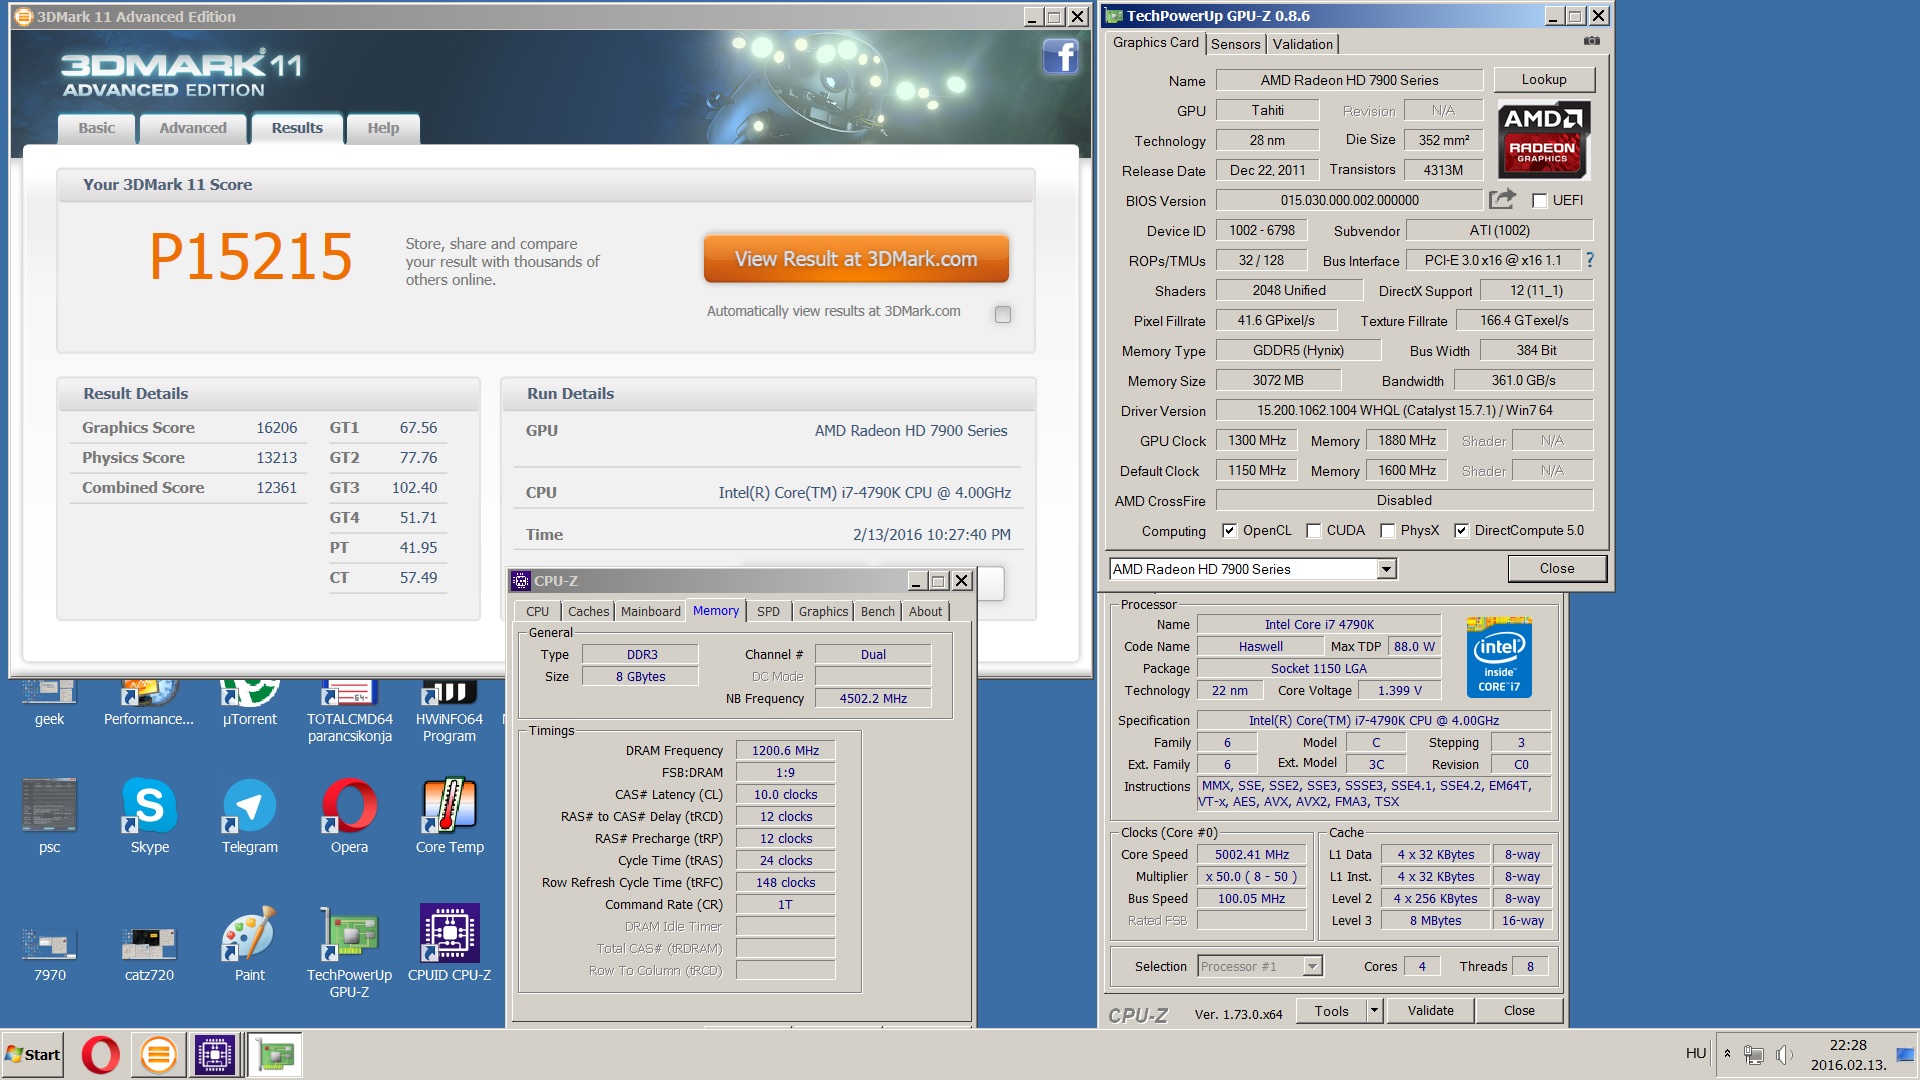Toggle the DirectCompute 5.0 checkbox
The height and width of the screenshot is (1080, 1920).
pyautogui.click(x=1461, y=530)
